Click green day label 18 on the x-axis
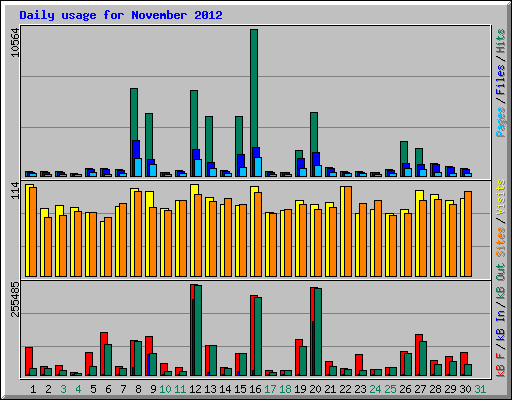The width and height of the screenshot is (512, 400). [285, 389]
